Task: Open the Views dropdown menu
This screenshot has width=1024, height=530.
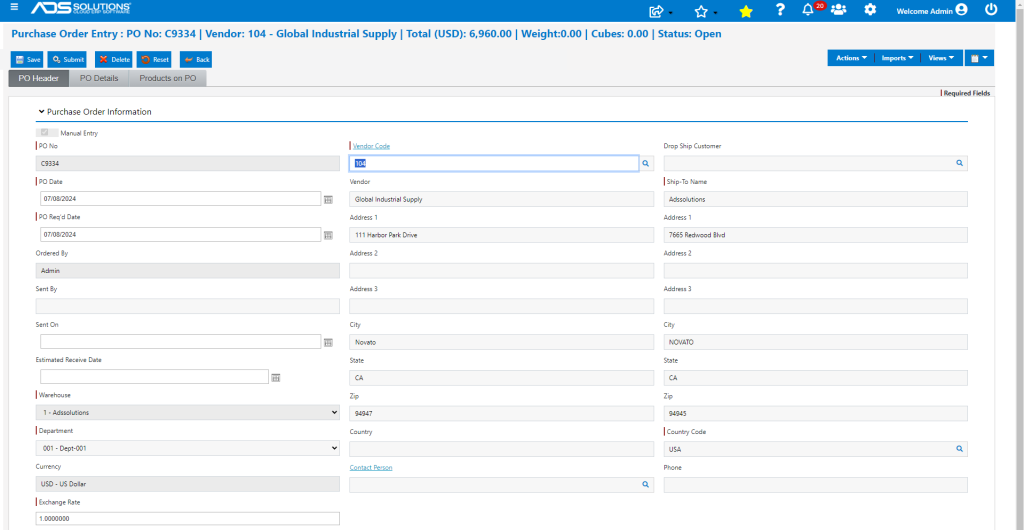Action: (942, 58)
